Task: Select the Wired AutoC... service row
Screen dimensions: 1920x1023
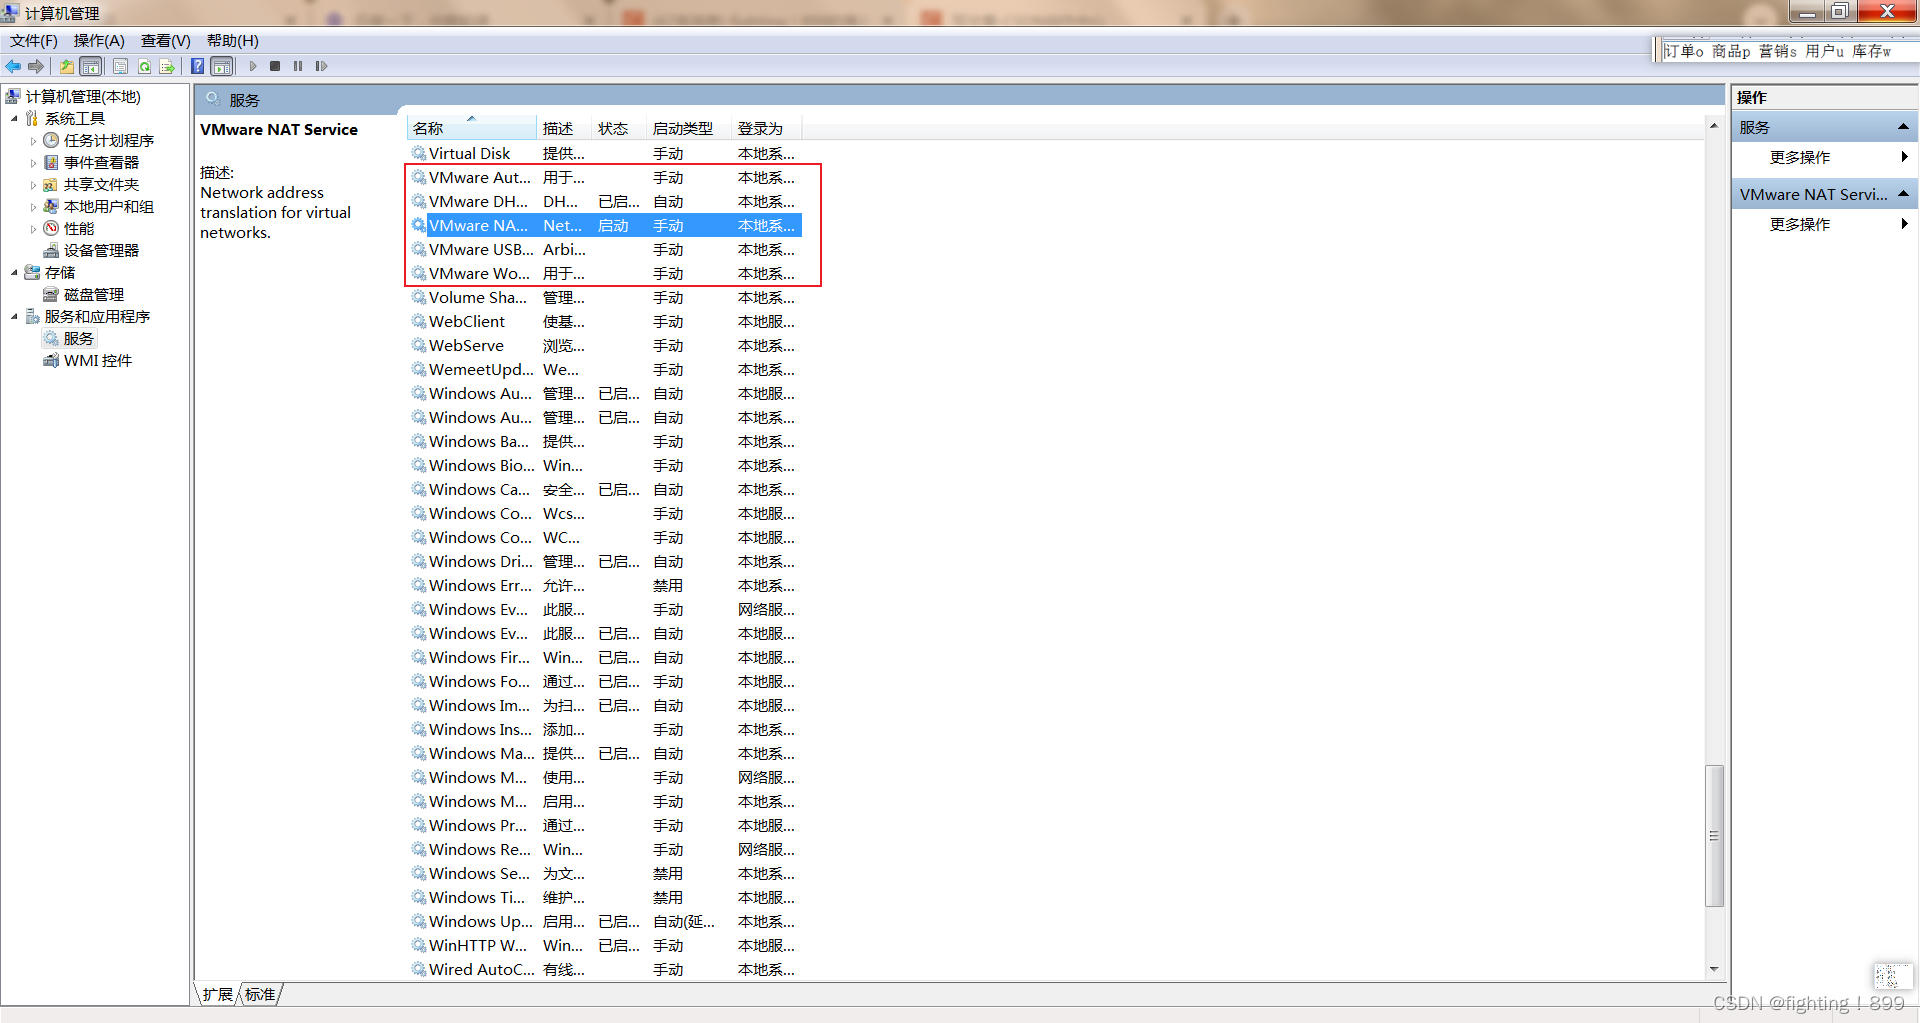Action: pos(605,970)
